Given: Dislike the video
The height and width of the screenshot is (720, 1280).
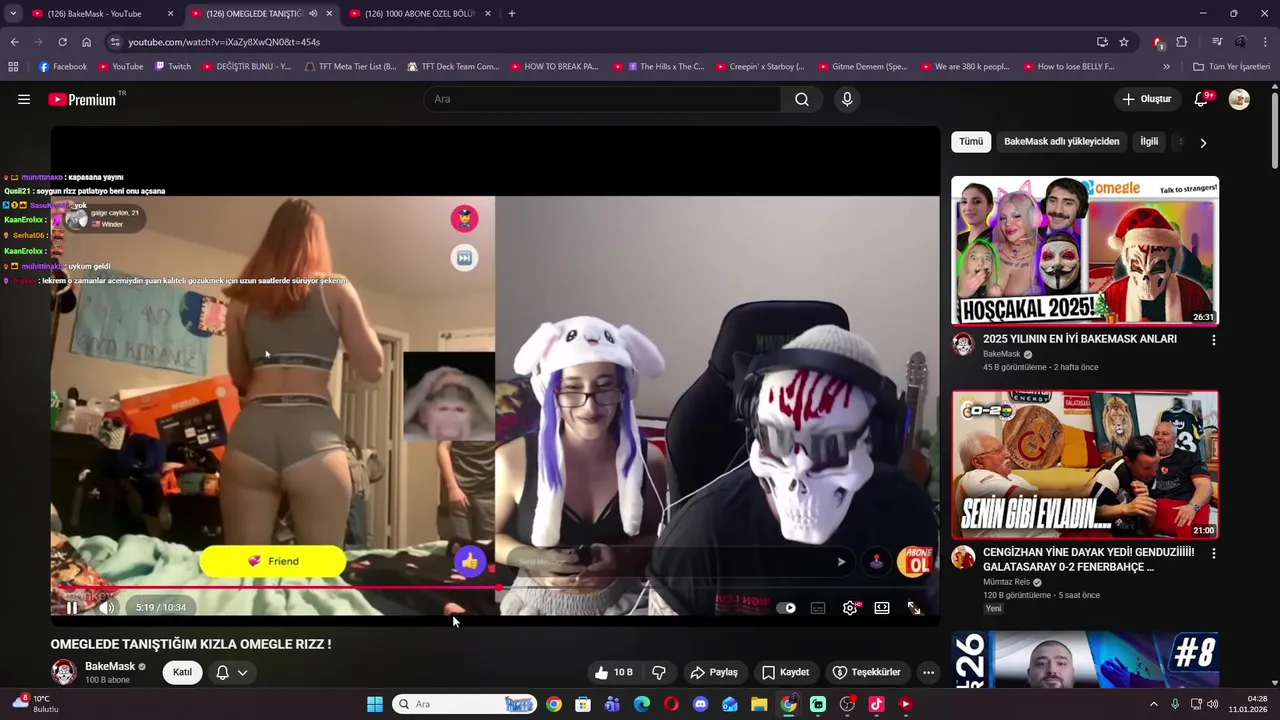Looking at the screenshot, I should coord(659,672).
